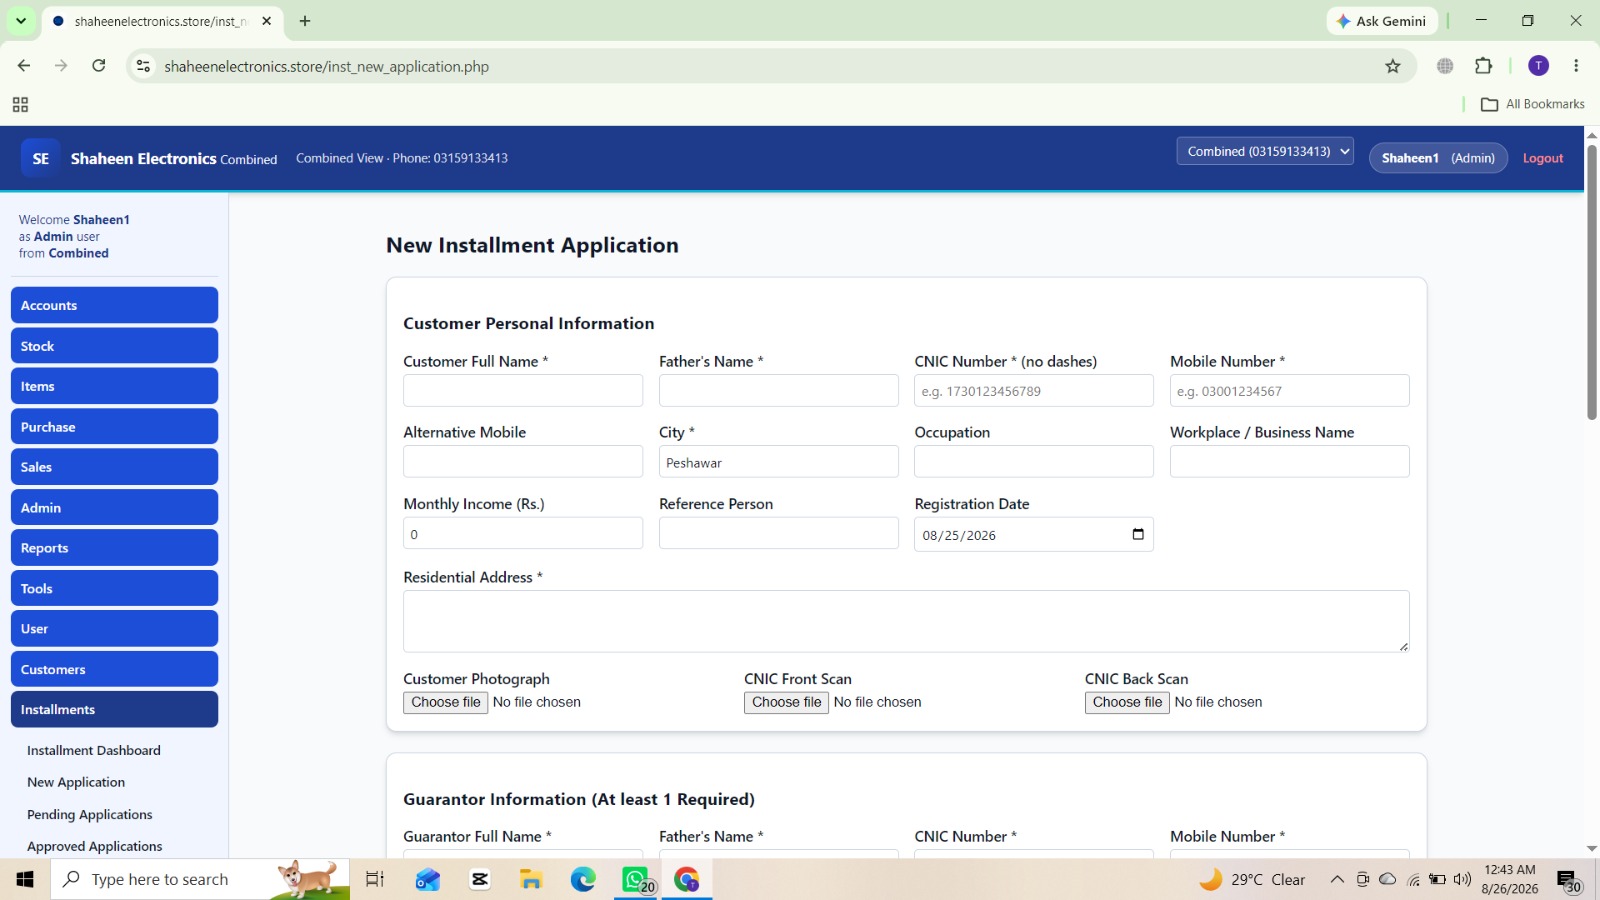The height and width of the screenshot is (900, 1600).
Task: Show hidden system tray icons
Action: (x=1337, y=879)
